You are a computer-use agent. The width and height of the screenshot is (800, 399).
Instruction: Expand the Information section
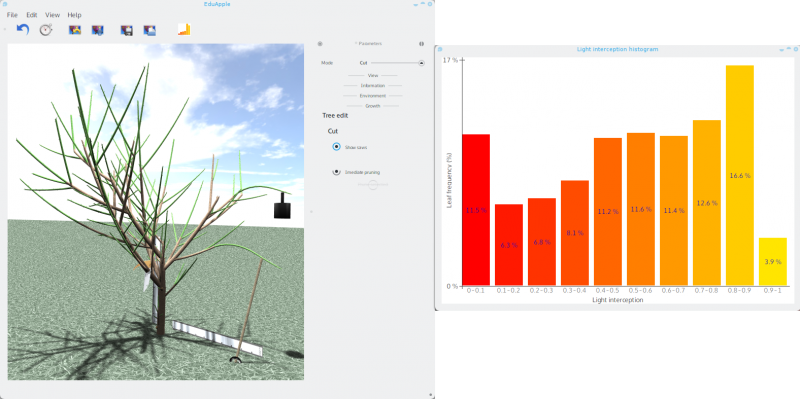tap(373, 86)
